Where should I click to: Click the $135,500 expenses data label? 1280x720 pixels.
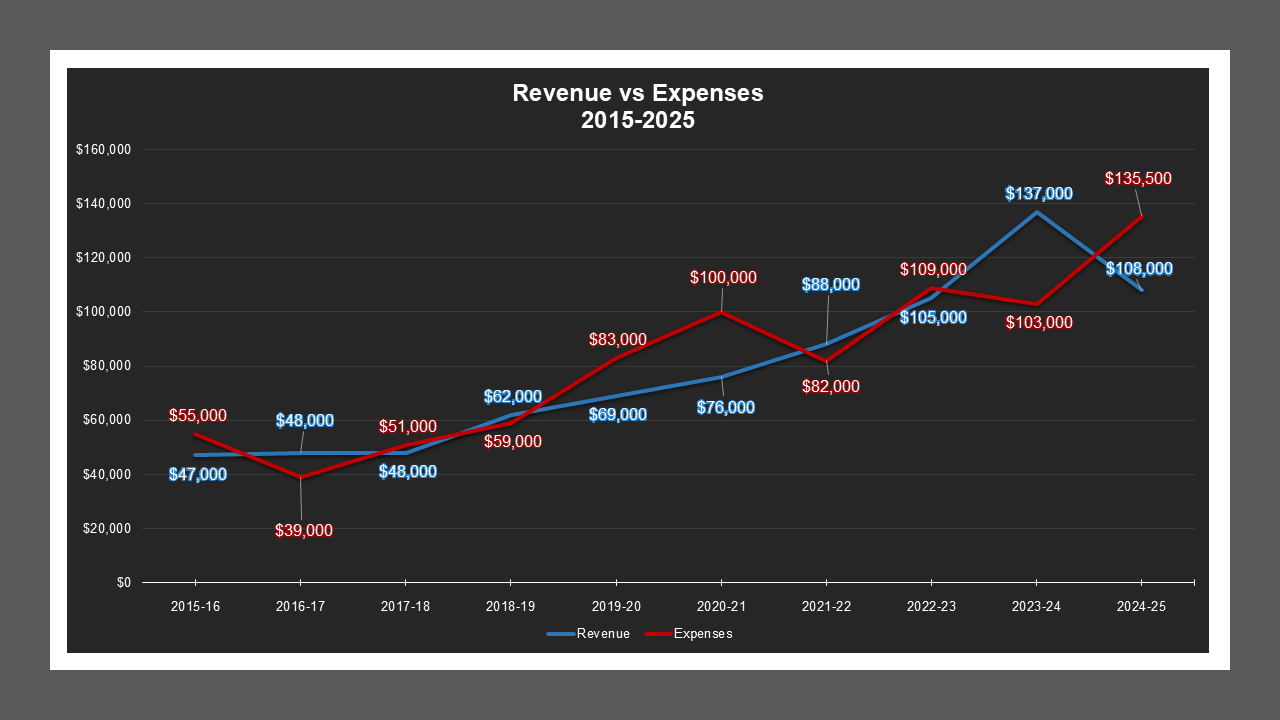(x=1138, y=179)
